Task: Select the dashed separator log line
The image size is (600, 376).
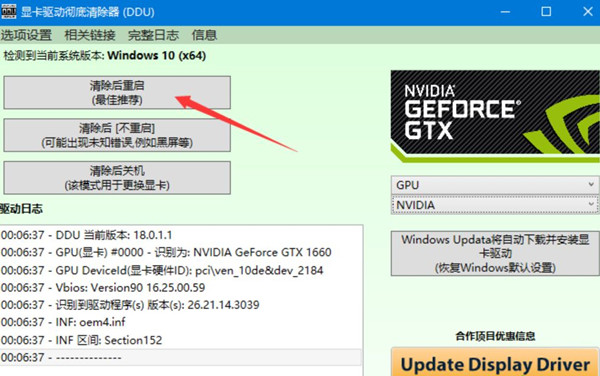Action: (x=181, y=358)
